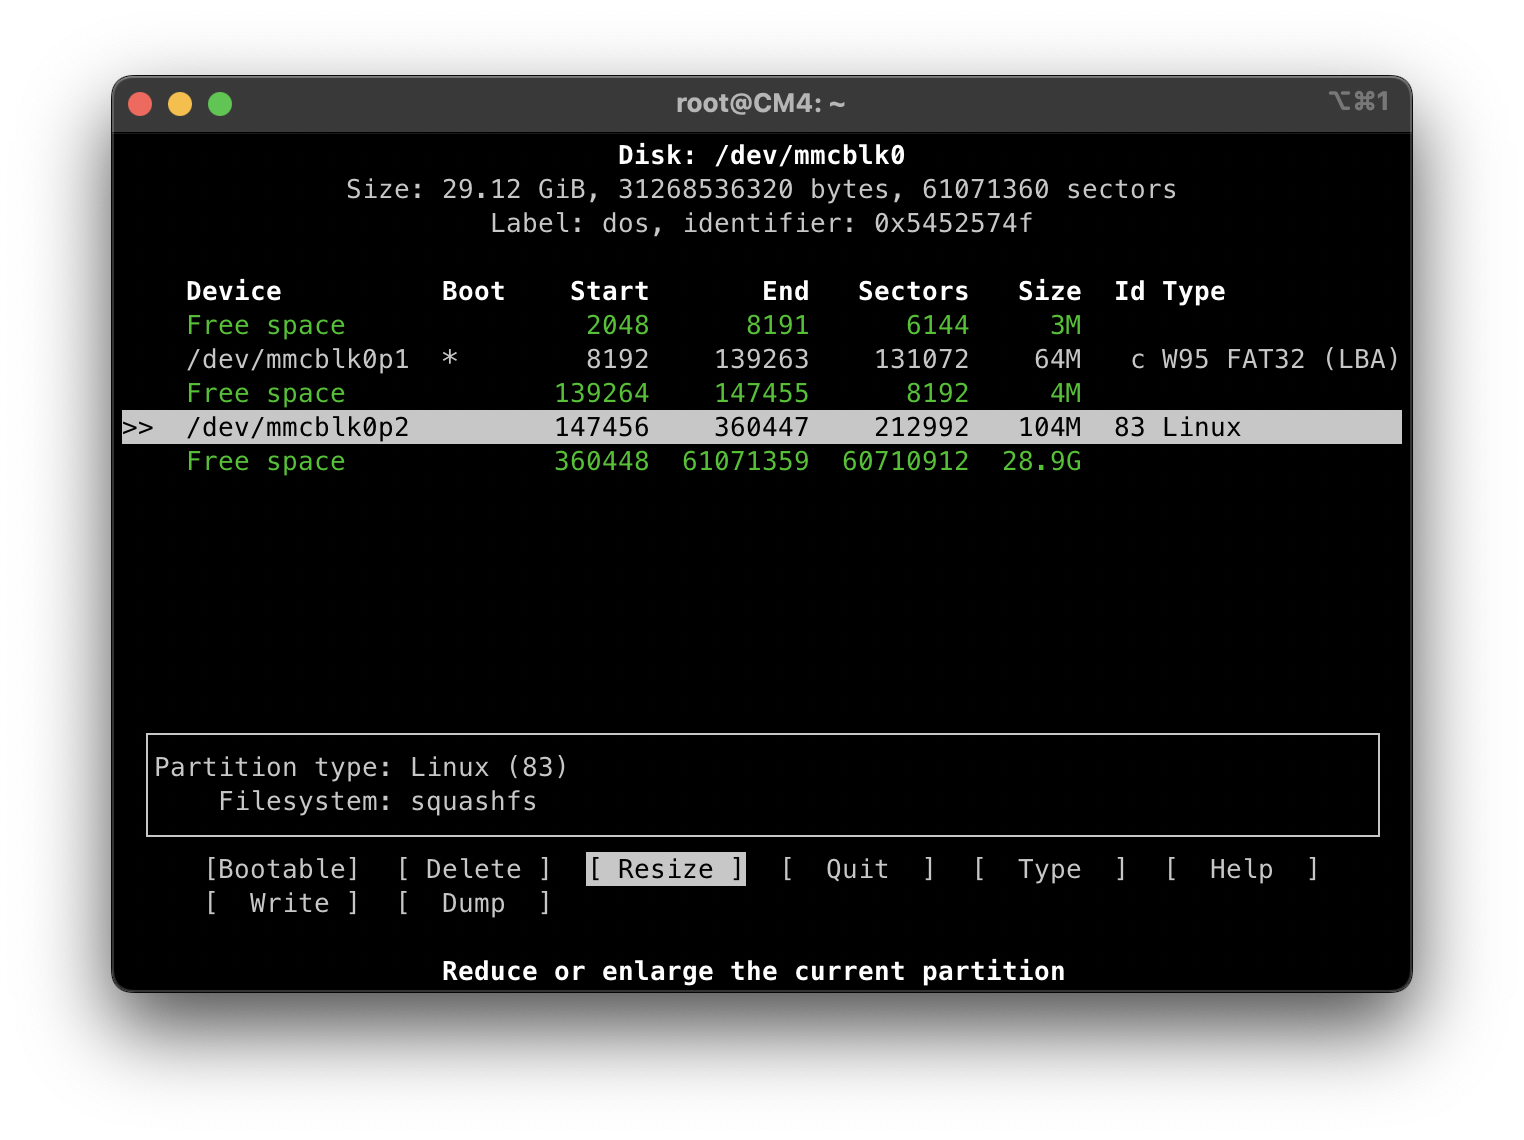The image size is (1524, 1140).
Task: Click the Delete partition option
Action: (473, 869)
